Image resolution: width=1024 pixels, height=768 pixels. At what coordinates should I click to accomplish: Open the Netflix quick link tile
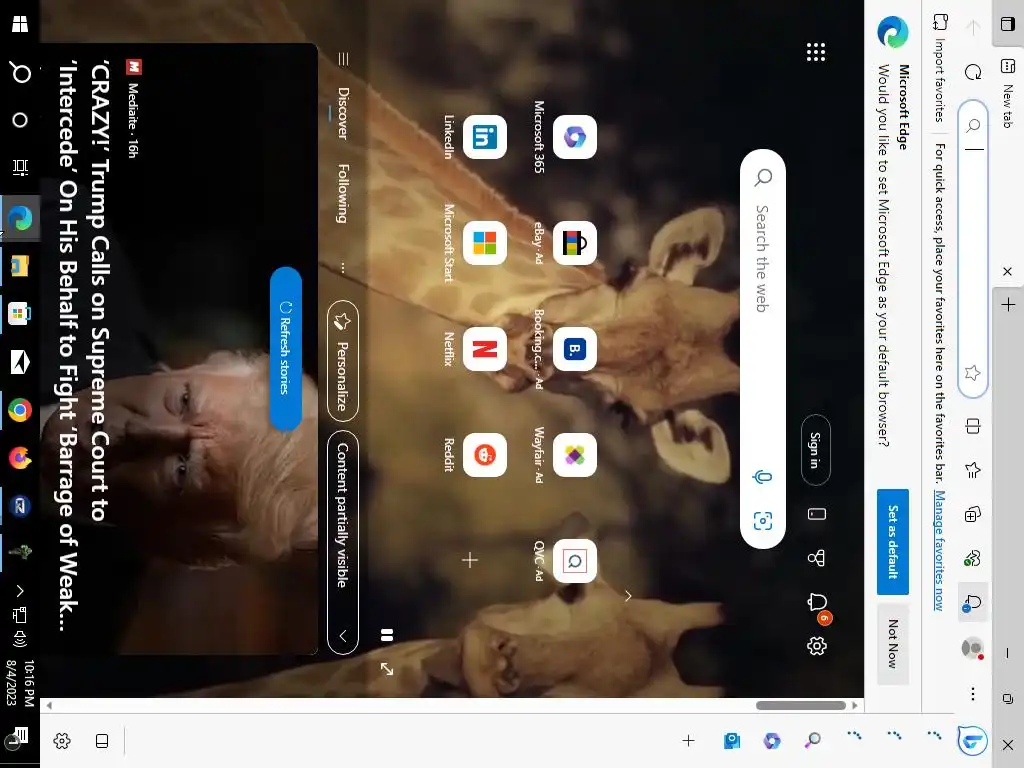(485, 349)
